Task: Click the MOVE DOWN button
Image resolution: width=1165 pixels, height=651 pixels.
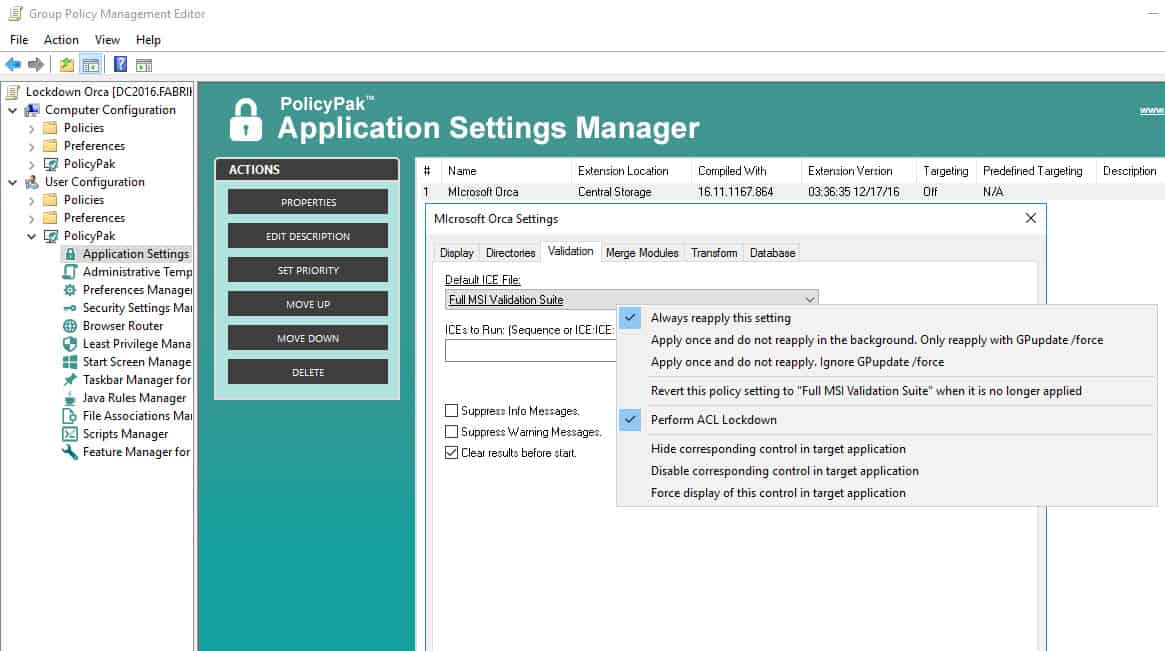Action: 308,338
